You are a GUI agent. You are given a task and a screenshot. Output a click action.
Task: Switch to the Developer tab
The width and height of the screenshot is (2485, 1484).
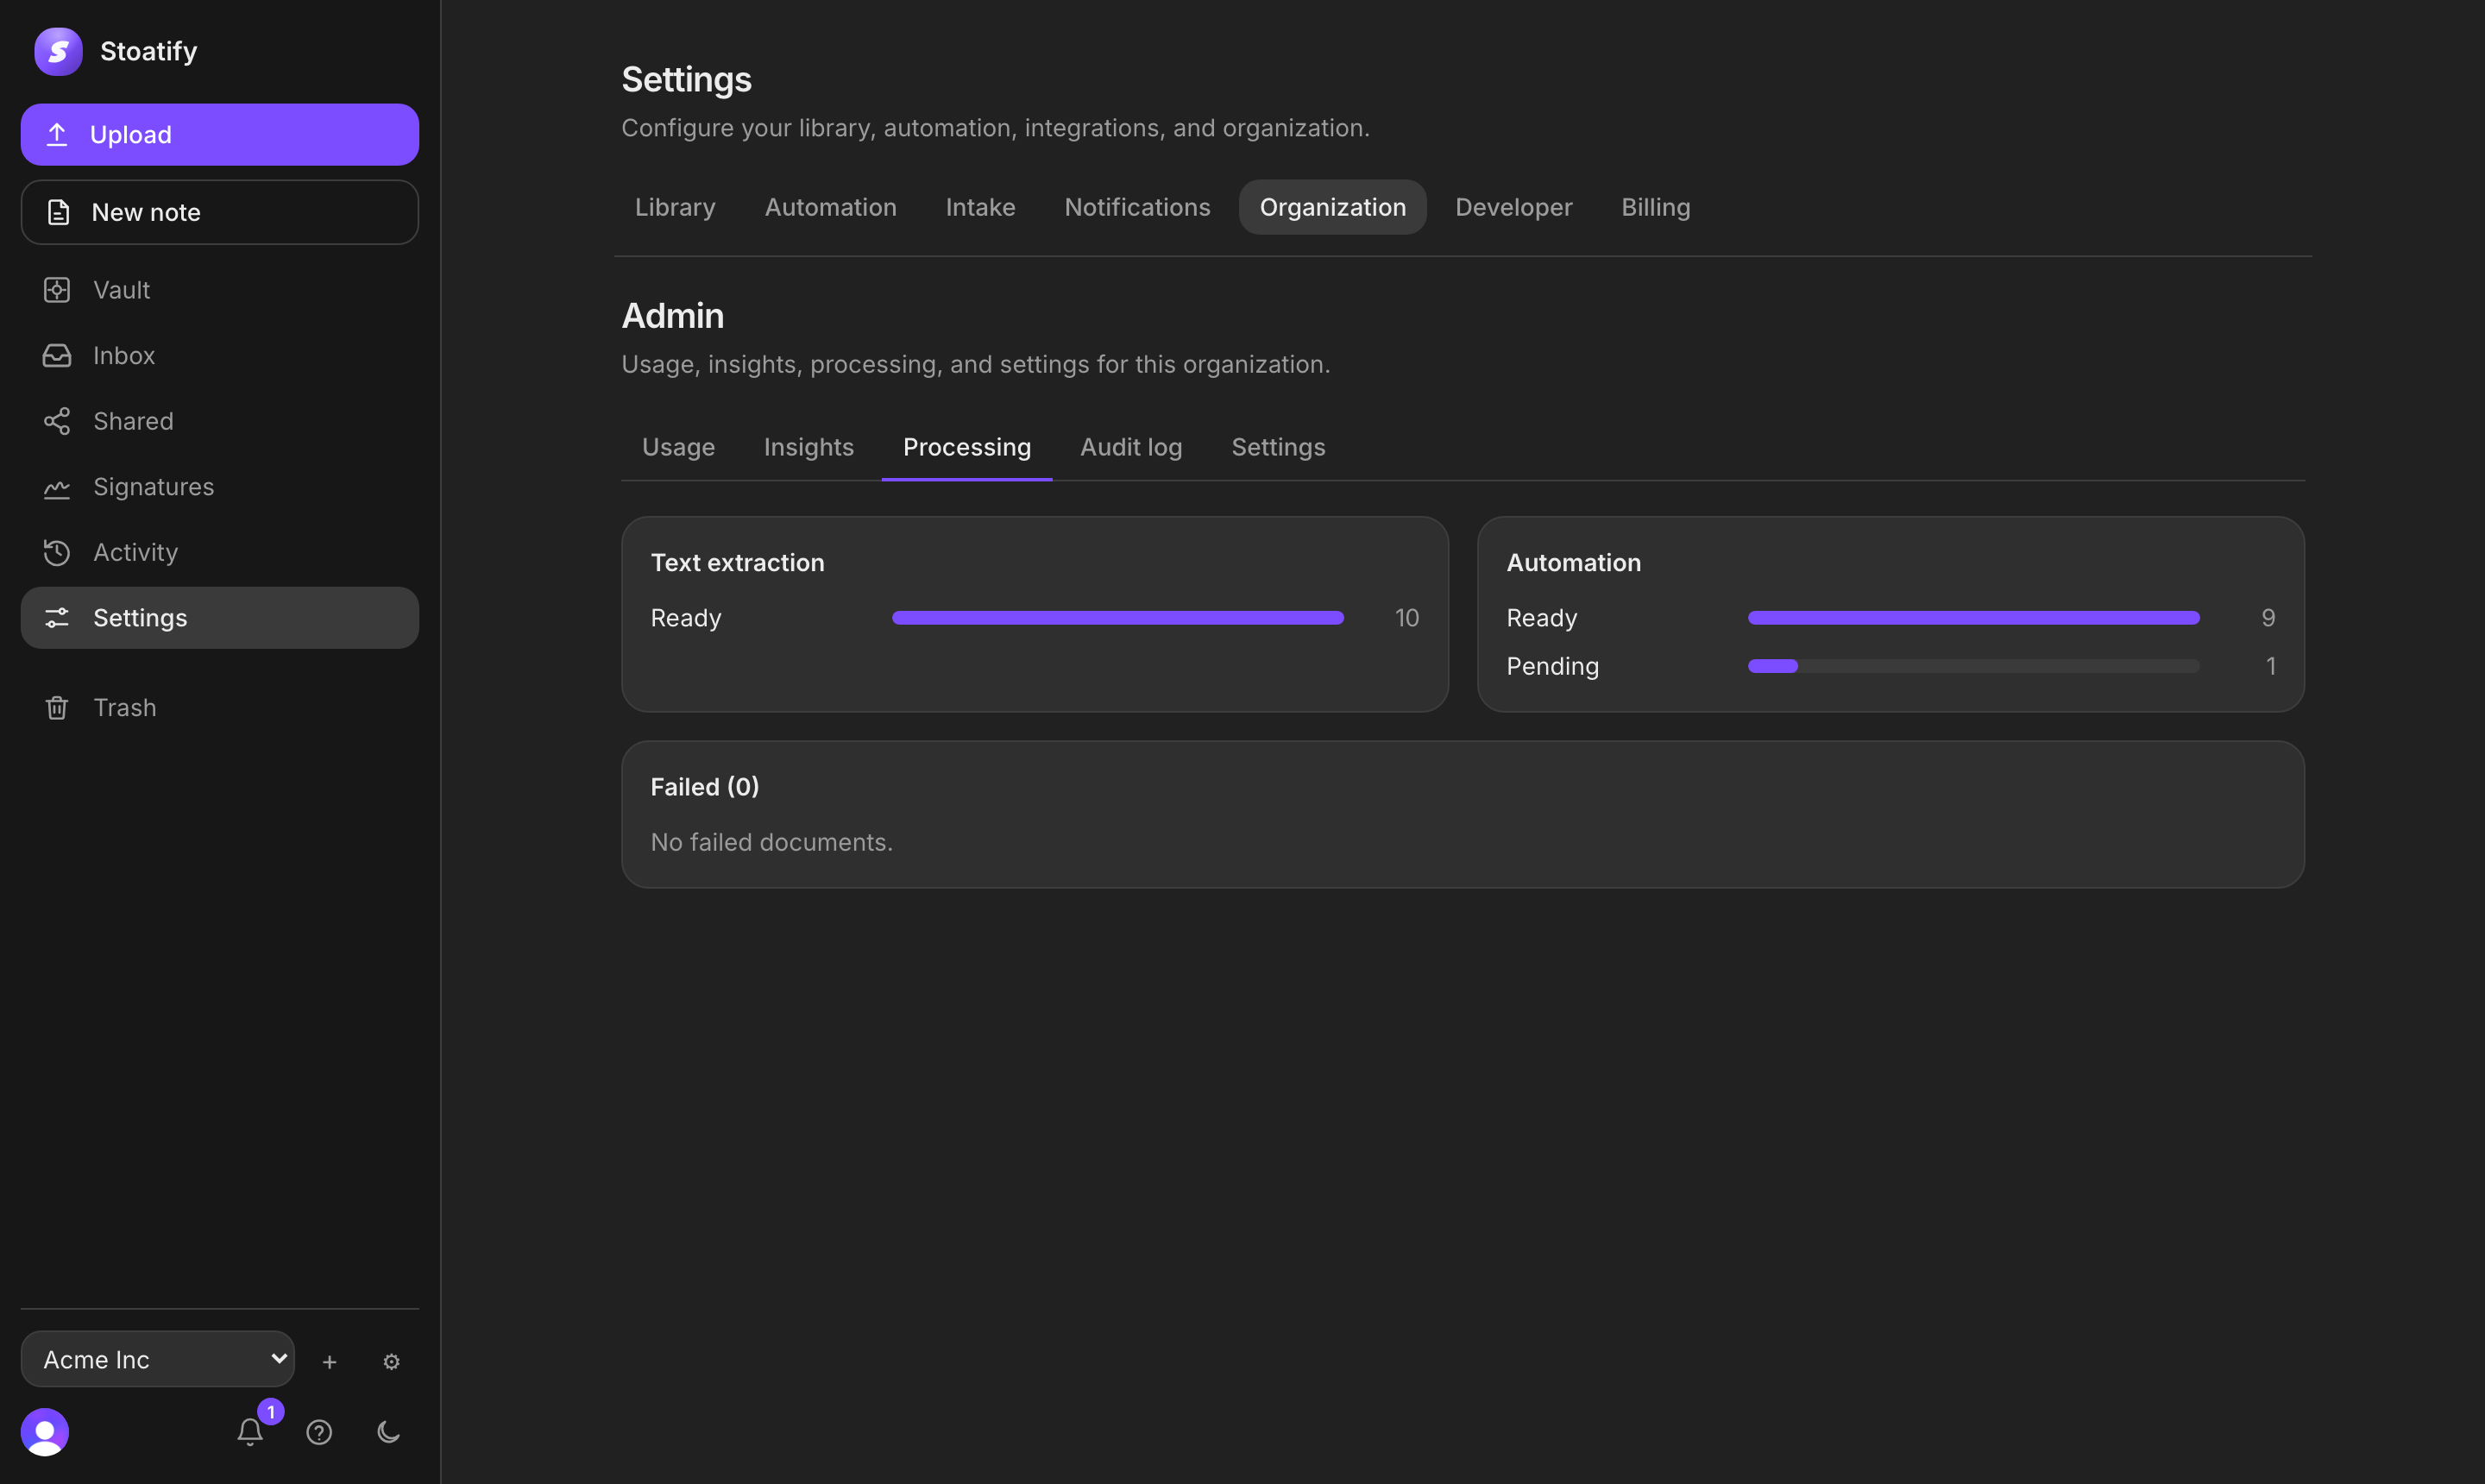coord(1513,207)
